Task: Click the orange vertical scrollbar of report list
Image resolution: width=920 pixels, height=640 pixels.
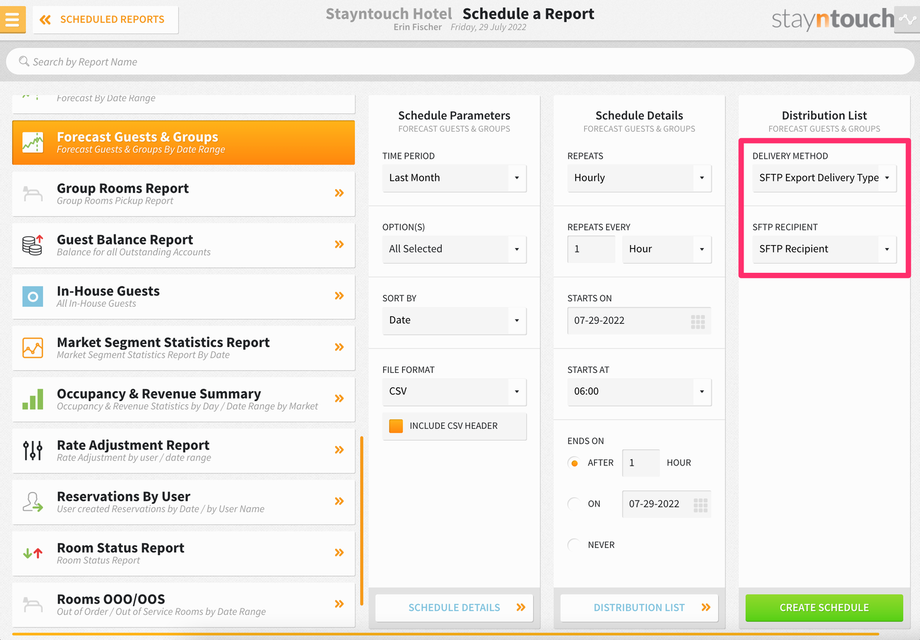Action: pos(361,520)
